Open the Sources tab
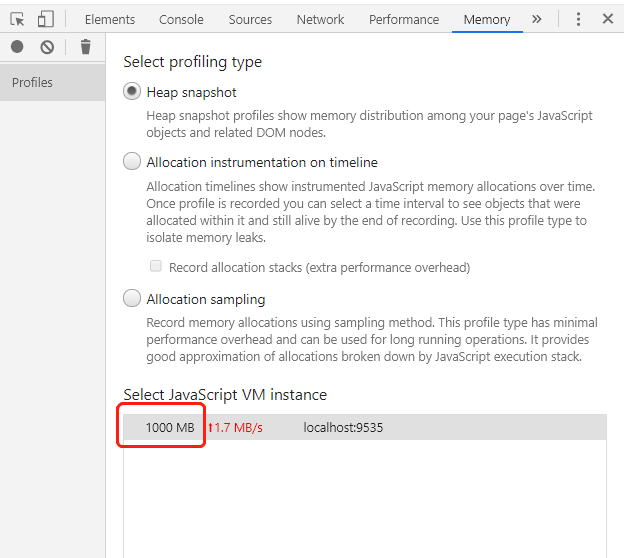Image resolution: width=624 pixels, height=558 pixels. click(250, 20)
